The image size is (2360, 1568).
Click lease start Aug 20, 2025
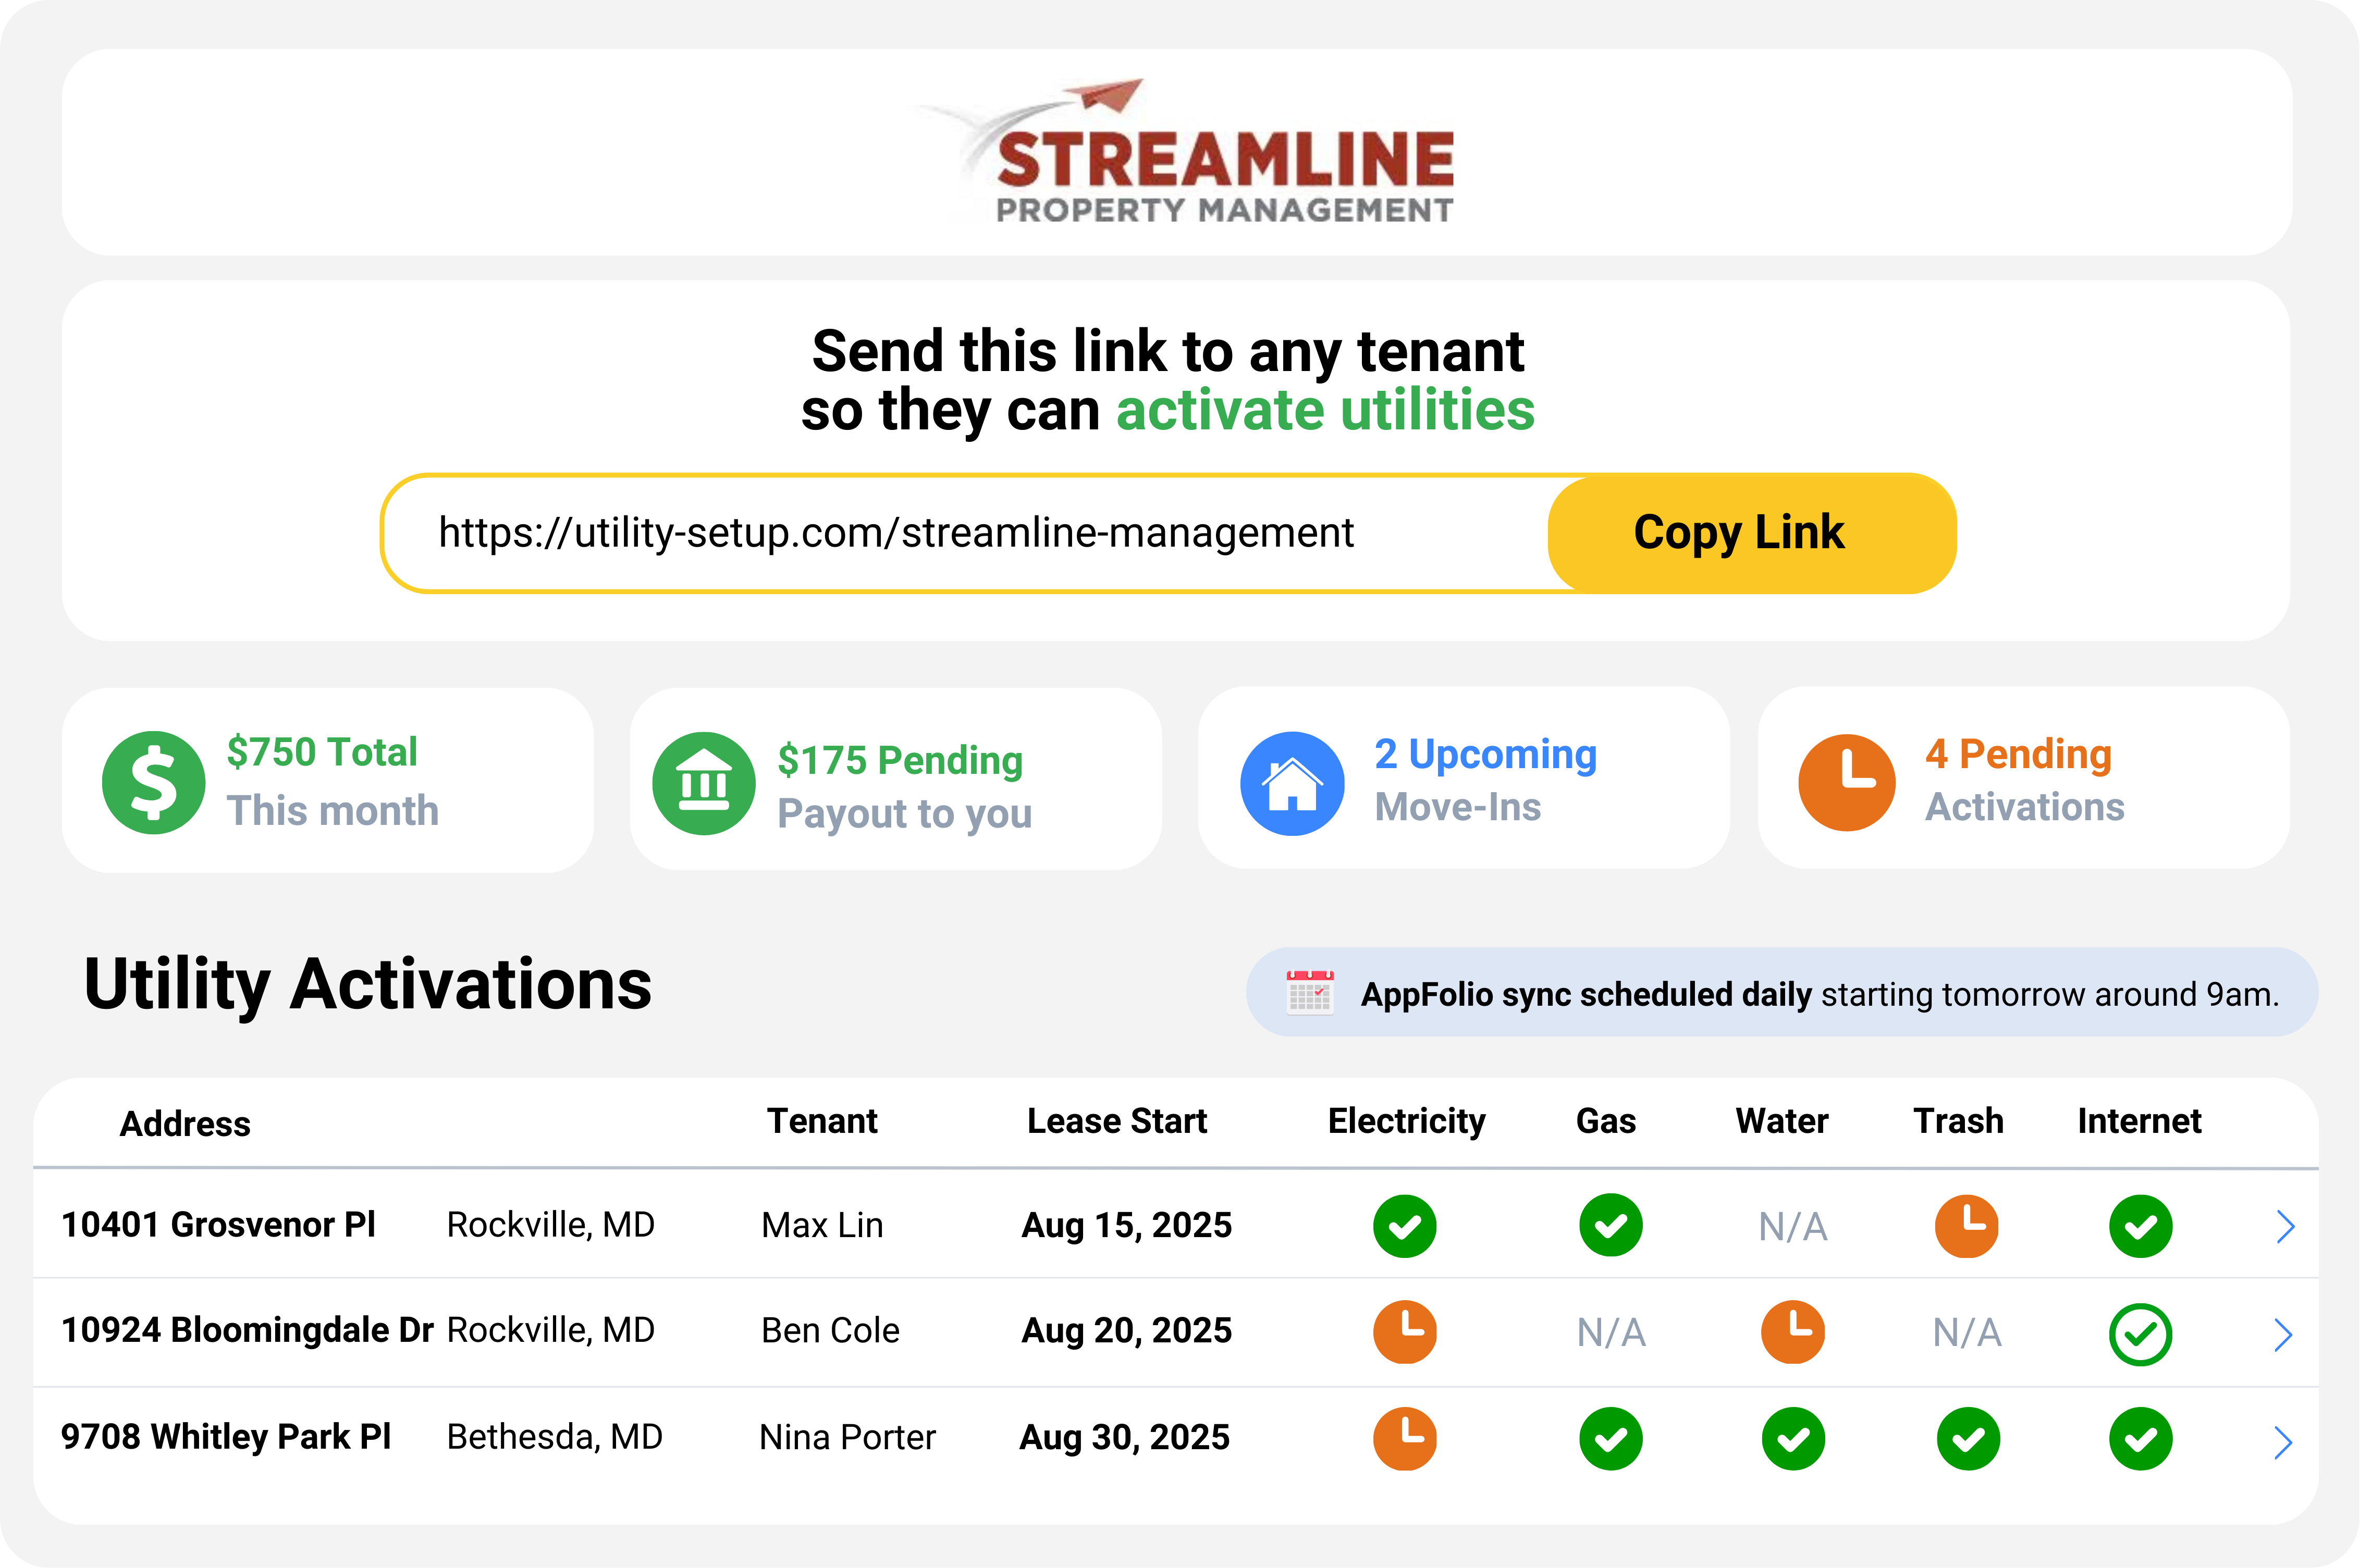1126,1331
